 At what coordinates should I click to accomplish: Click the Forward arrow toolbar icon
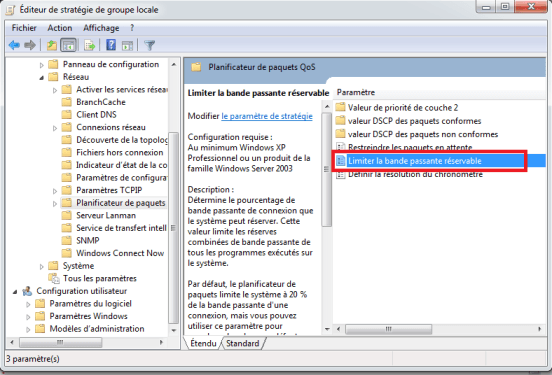pyautogui.click(x=30, y=45)
